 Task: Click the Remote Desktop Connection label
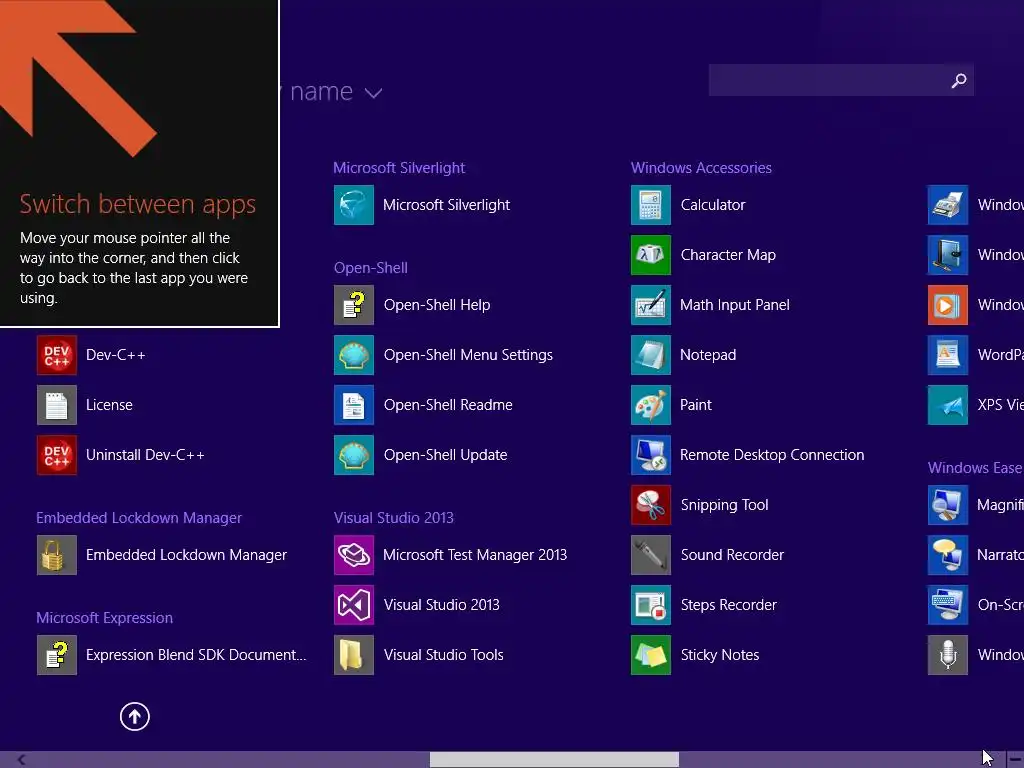click(772, 455)
